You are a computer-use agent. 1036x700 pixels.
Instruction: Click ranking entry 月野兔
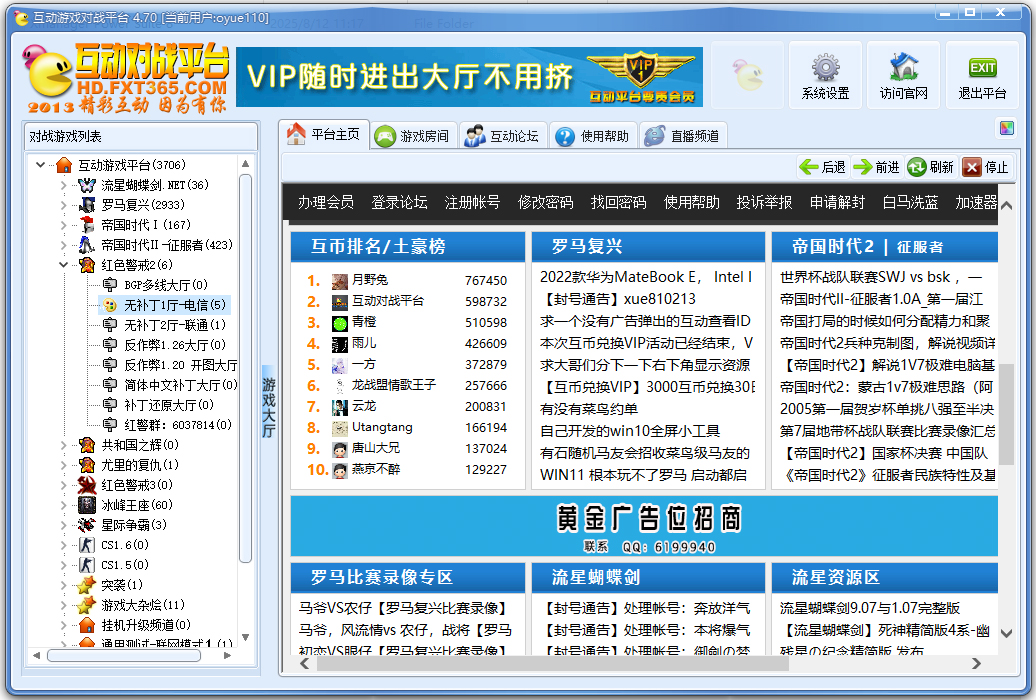tap(370, 280)
